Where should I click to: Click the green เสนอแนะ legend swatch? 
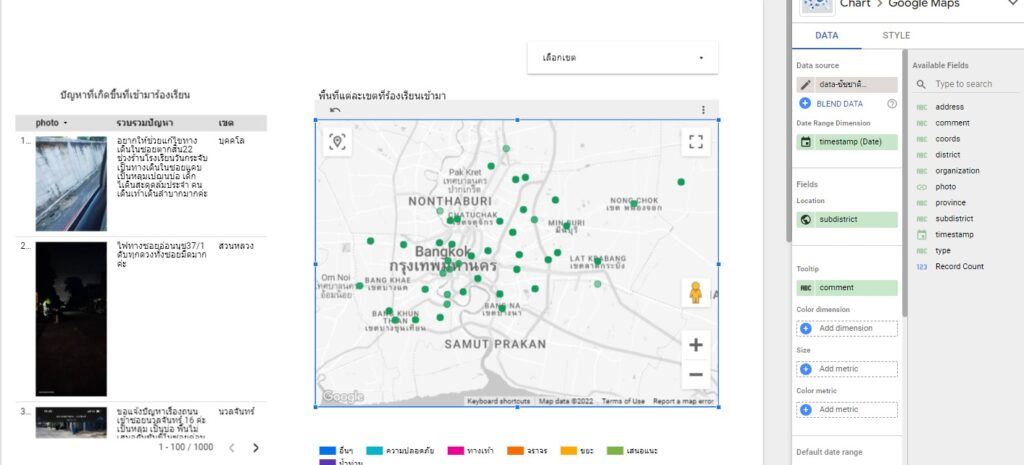[x=615, y=451]
